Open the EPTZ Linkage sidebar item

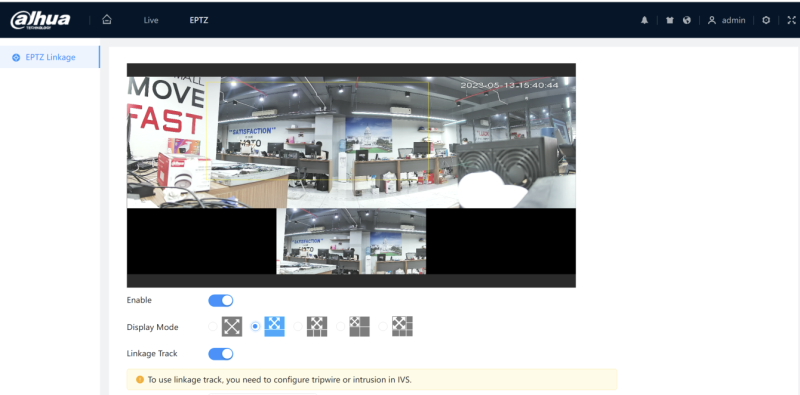pyautogui.click(x=50, y=57)
